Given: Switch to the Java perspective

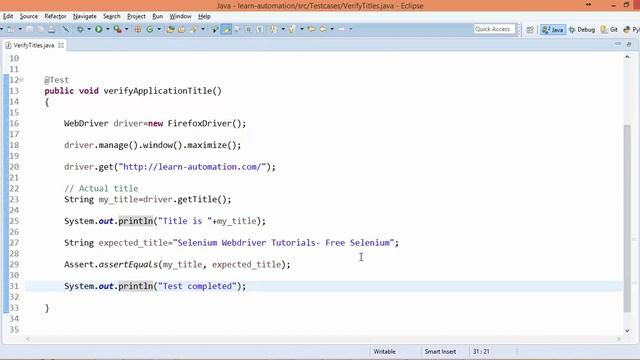Looking at the screenshot, I should (553, 29).
